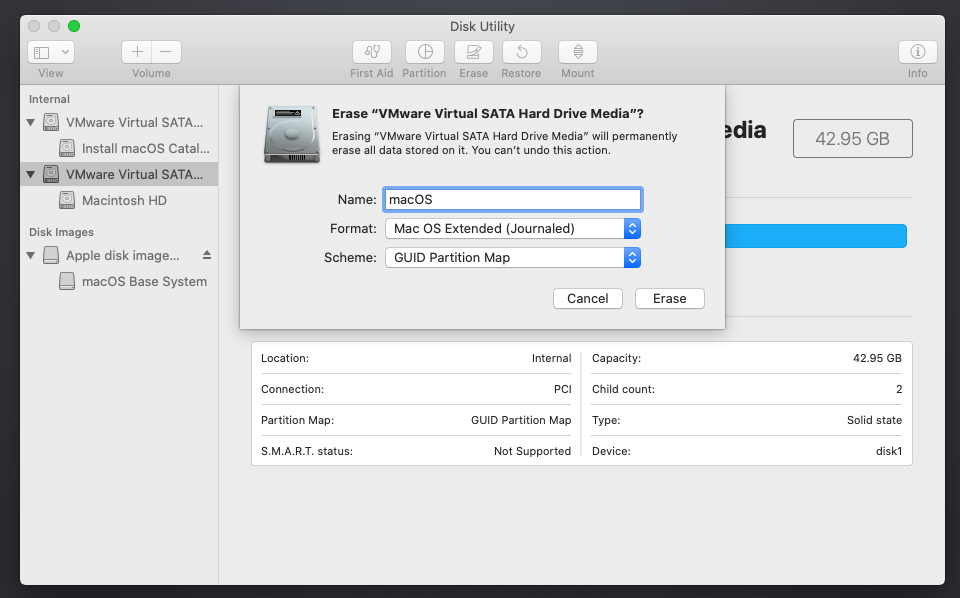
Task: Confirm by clicking the Erase button
Action: pyautogui.click(x=669, y=298)
